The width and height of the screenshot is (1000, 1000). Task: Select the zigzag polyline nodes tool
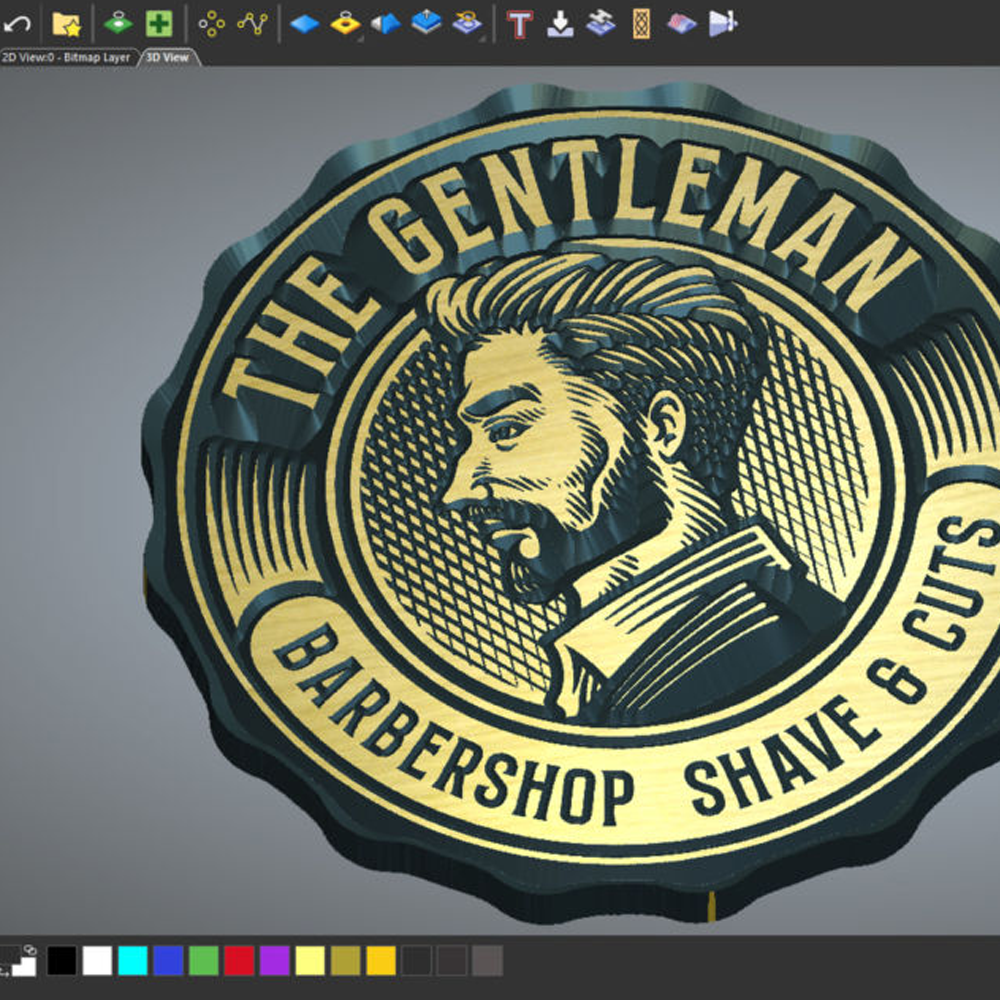click(252, 23)
